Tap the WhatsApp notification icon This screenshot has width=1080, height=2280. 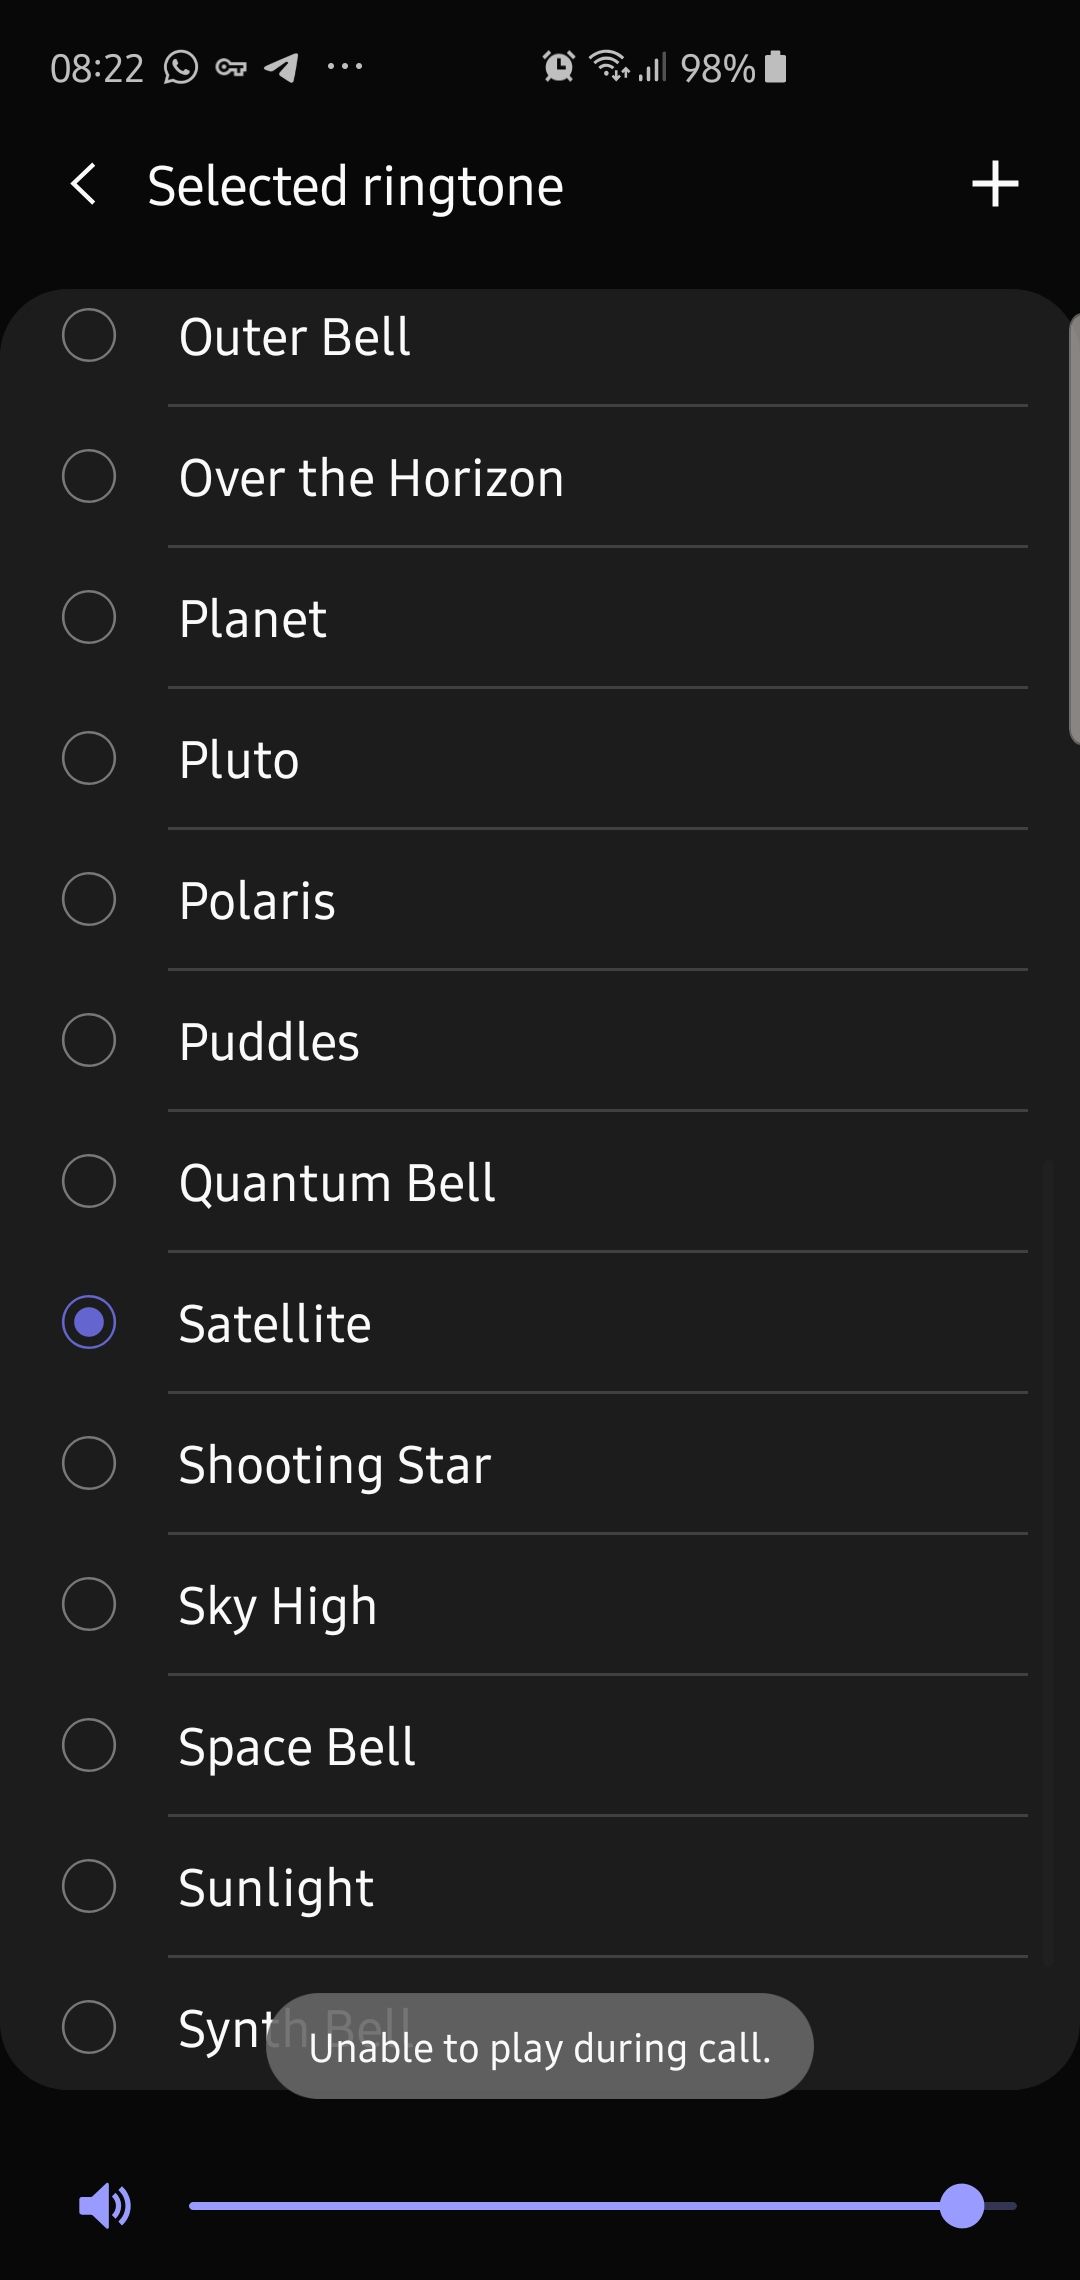tap(181, 67)
